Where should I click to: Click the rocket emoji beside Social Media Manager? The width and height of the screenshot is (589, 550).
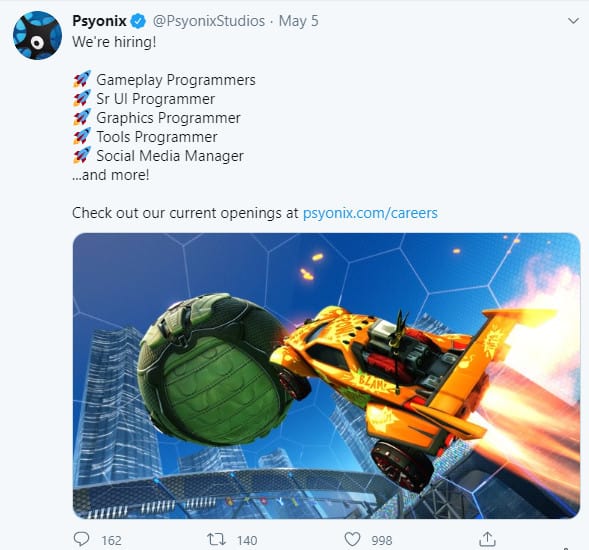point(82,156)
